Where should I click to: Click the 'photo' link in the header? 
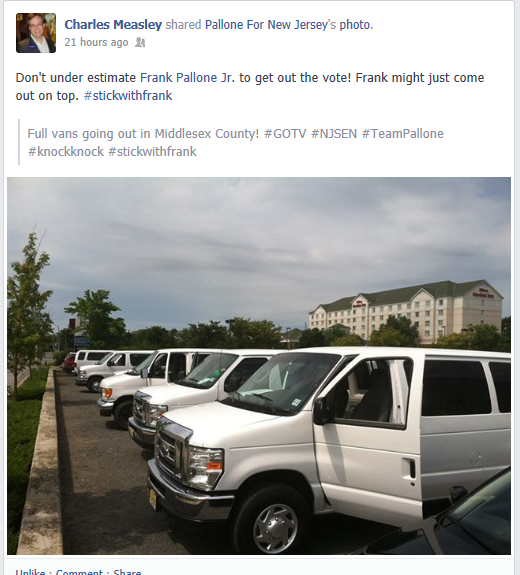point(355,25)
